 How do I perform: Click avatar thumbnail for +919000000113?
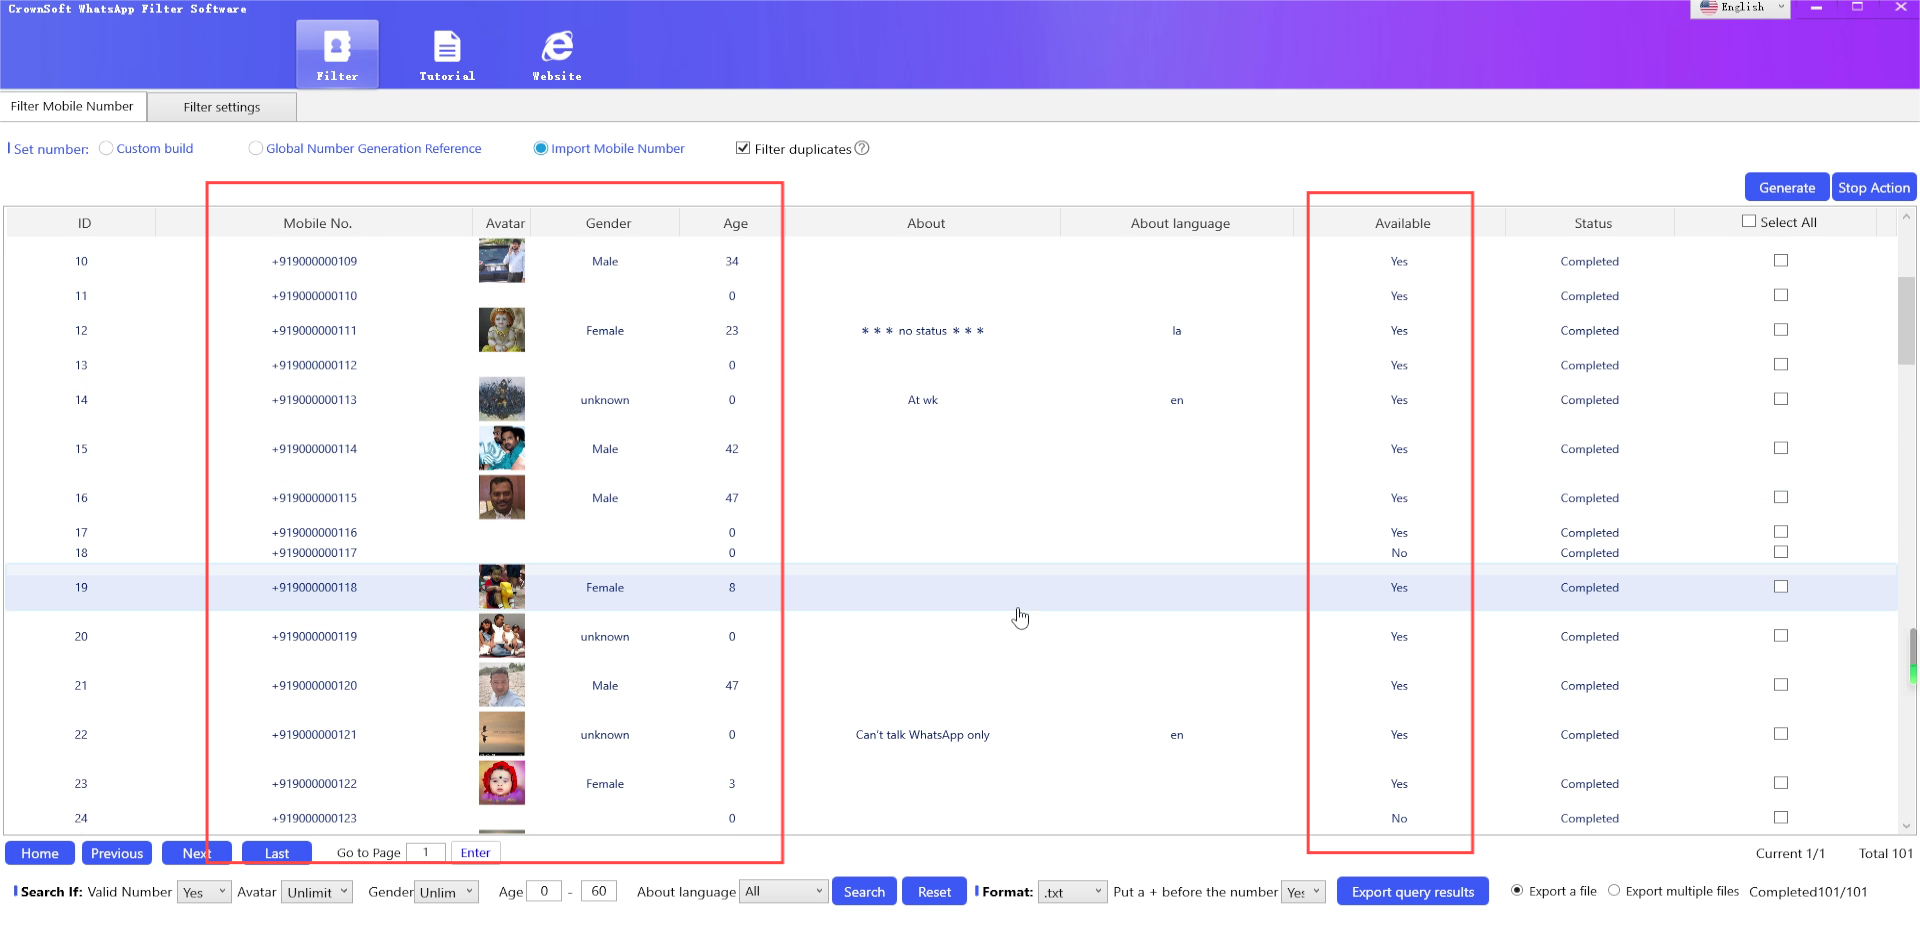(x=502, y=399)
